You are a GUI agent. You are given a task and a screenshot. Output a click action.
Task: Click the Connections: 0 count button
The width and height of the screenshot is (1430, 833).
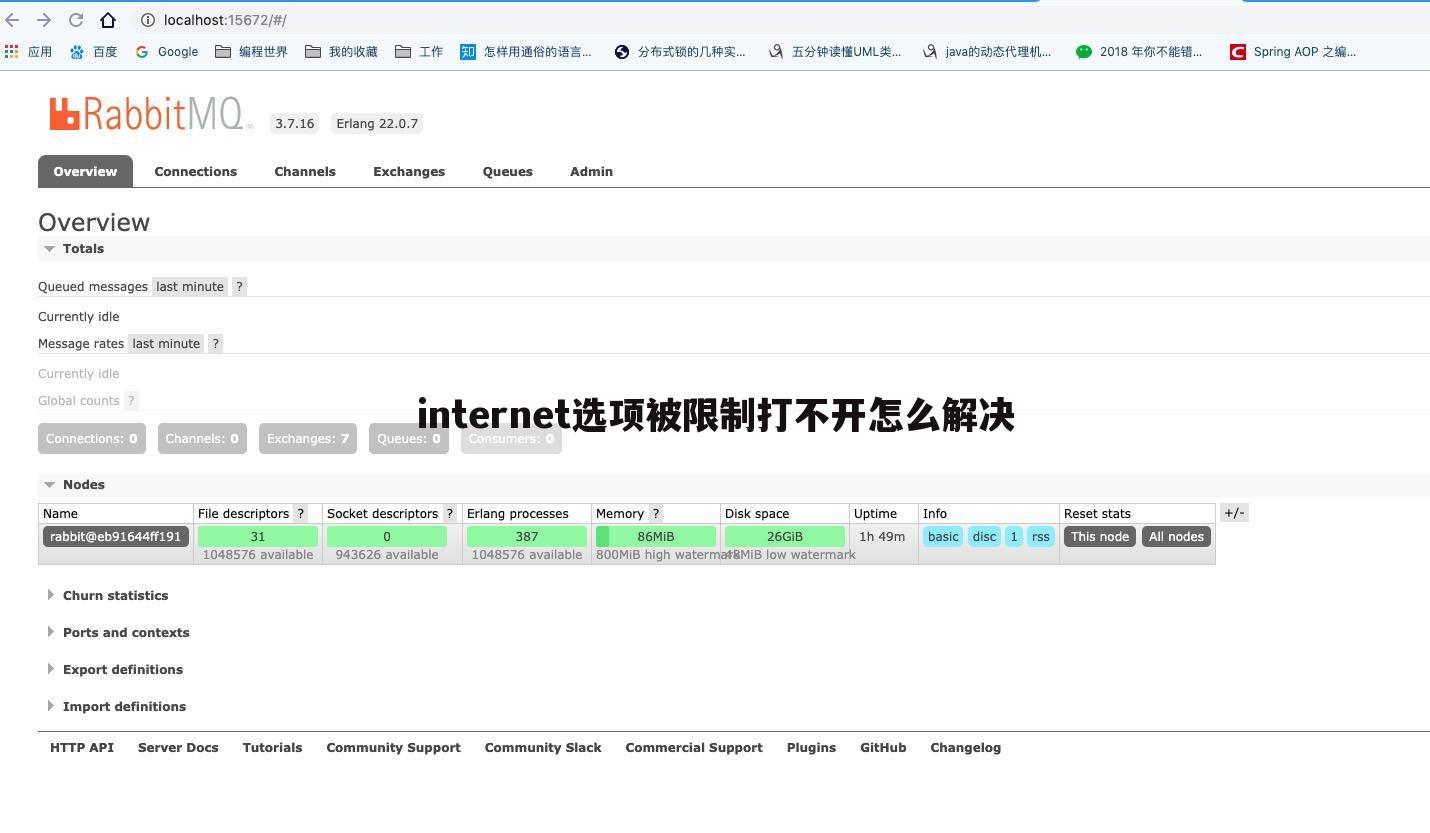pos(92,439)
